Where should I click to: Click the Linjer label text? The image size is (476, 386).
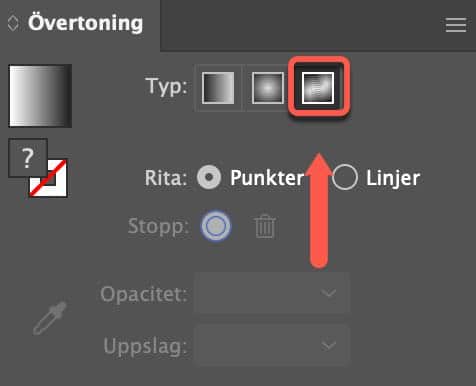click(x=393, y=178)
